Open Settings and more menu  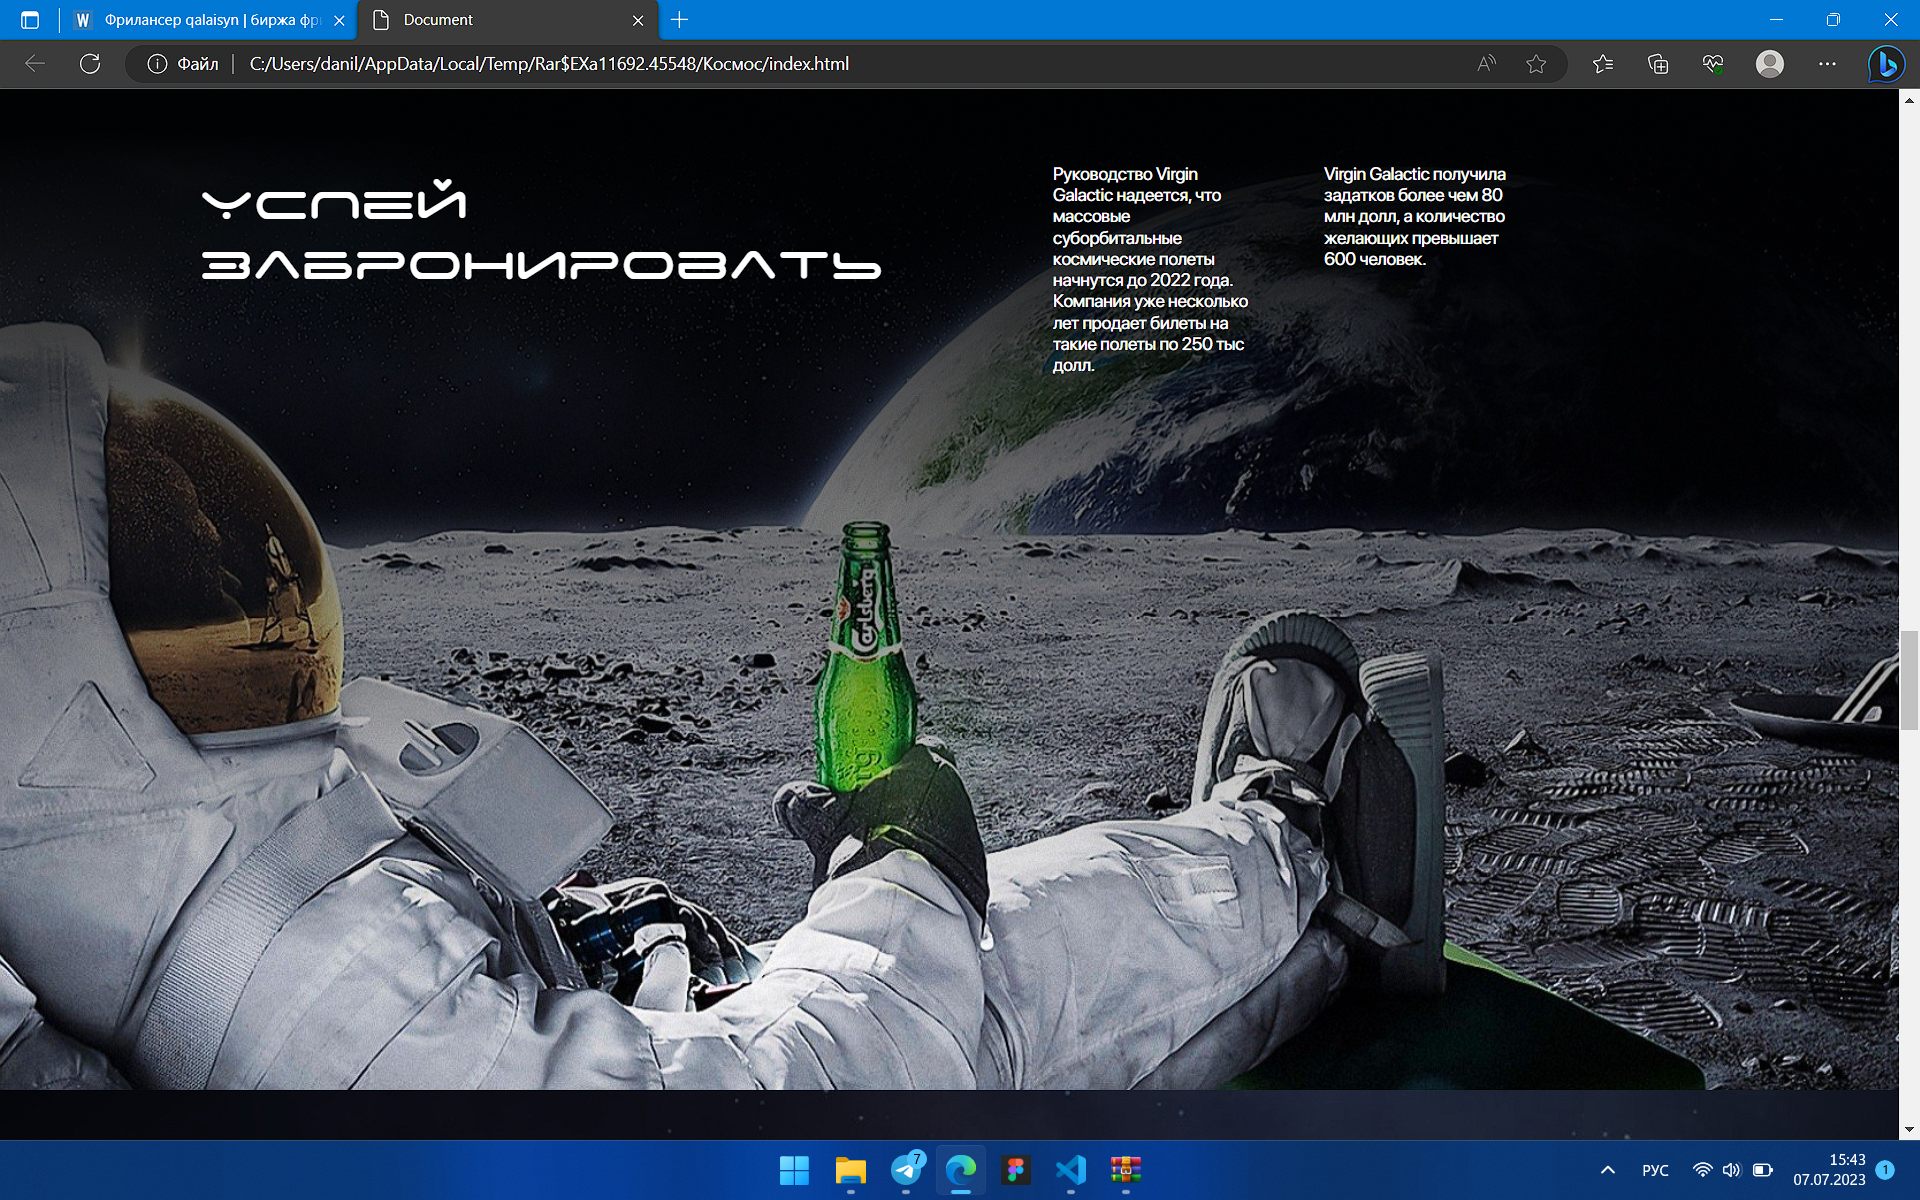[x=1827, y=64]
